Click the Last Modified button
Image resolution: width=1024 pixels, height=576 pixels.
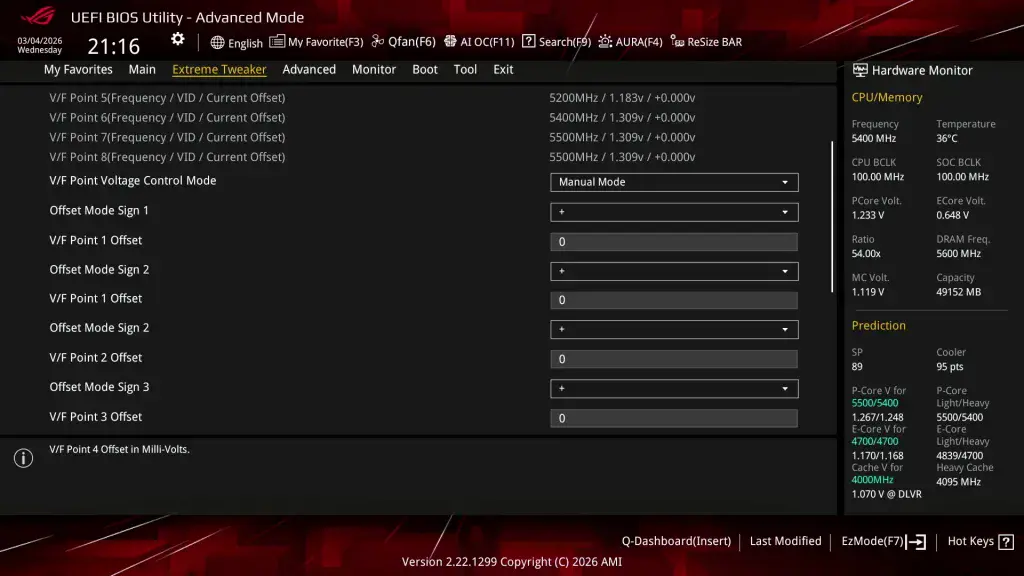point(786,541)
